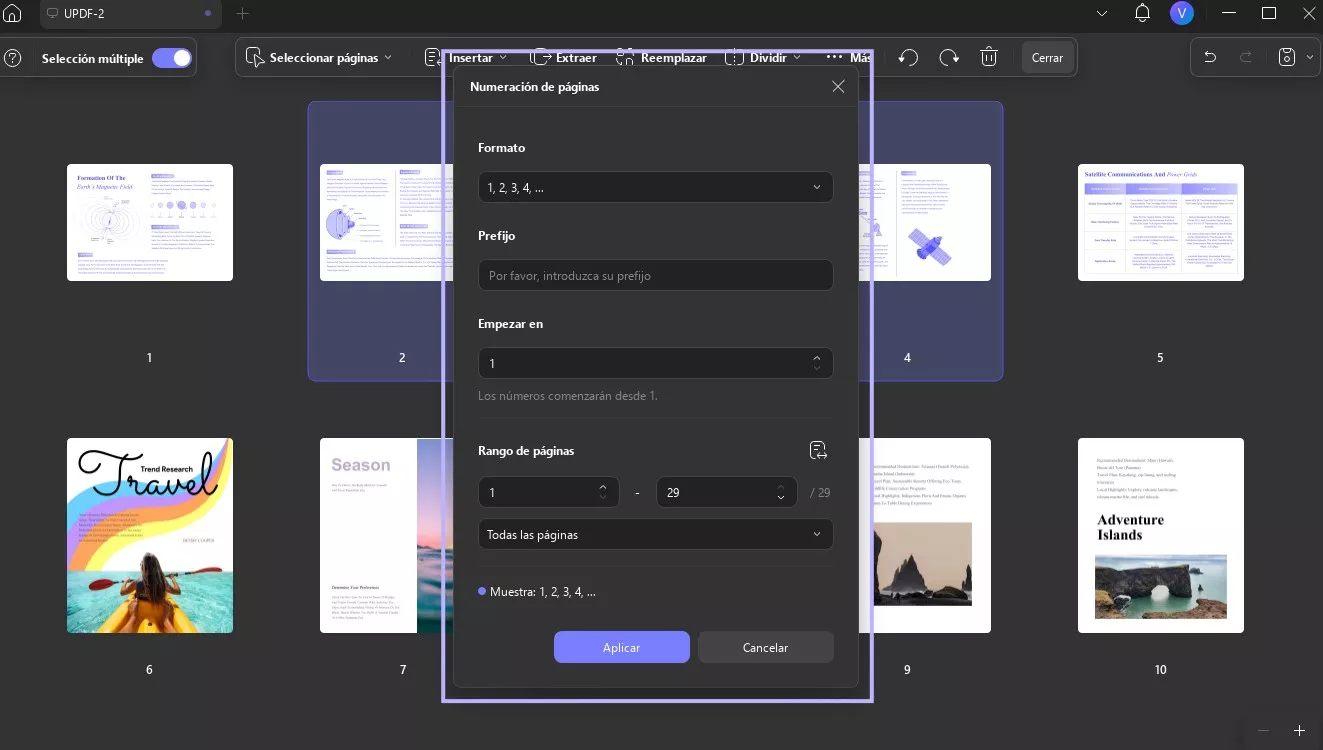Open the Seleccionar páginas dropdown

[x=319, y=58]
